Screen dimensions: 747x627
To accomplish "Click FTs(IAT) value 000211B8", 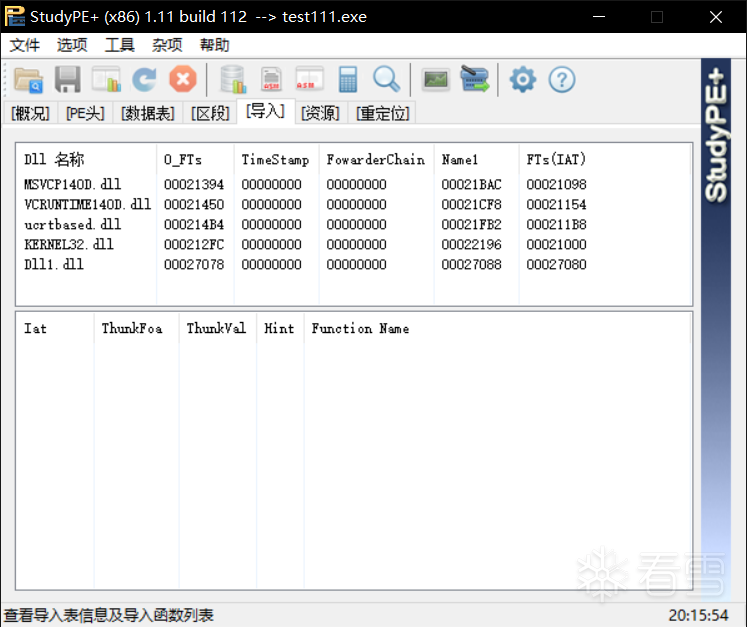I will [556, 224].
